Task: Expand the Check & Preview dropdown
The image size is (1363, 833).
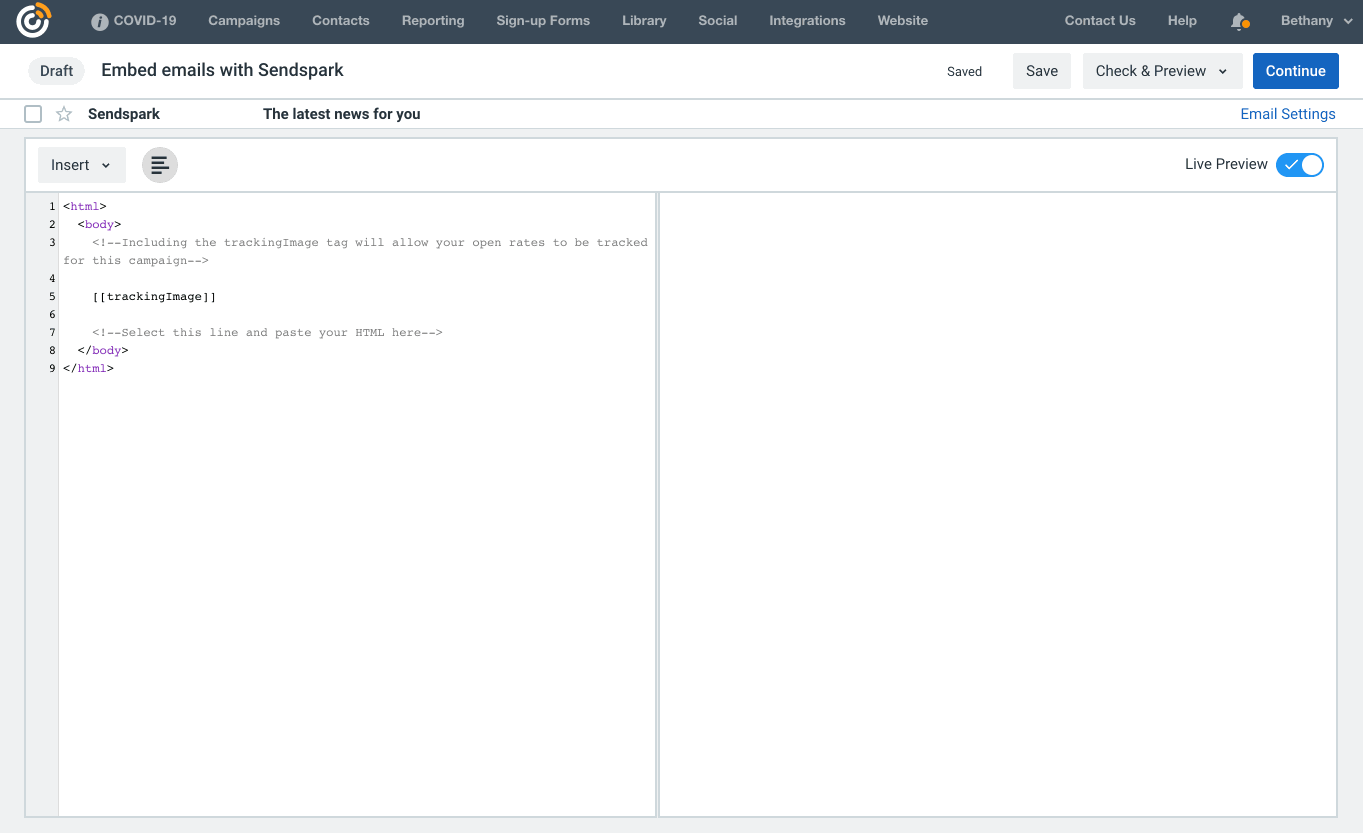Action: coord(1162,71)
